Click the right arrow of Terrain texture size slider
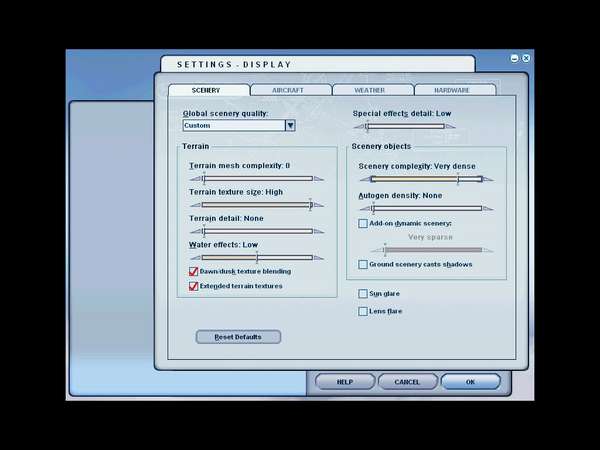Viewport: 600px width, 450px height. point(319,205)
